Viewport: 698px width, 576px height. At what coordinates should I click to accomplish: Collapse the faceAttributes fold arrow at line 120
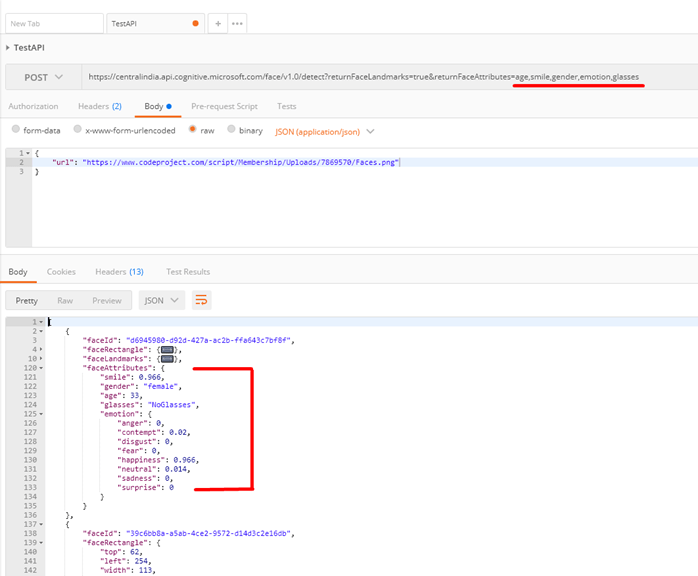click(42, 368)
